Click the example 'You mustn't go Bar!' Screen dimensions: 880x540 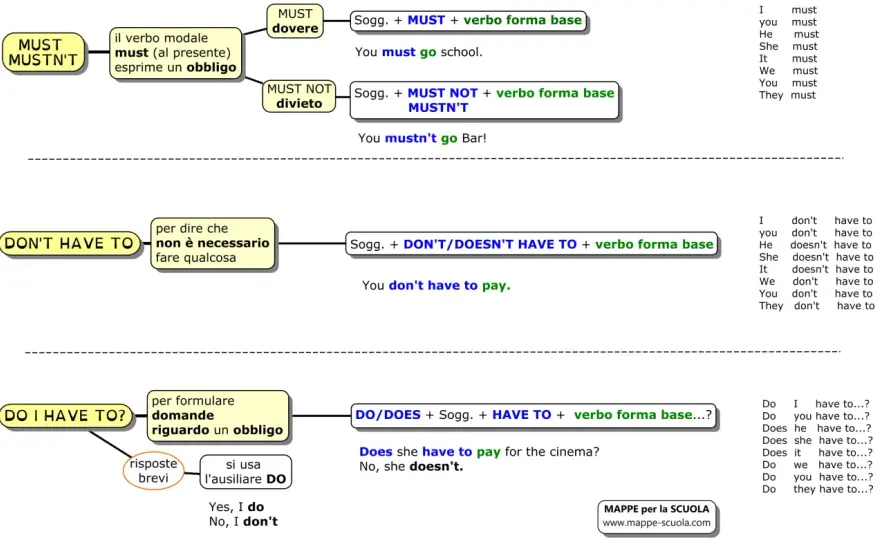point(422,138)
